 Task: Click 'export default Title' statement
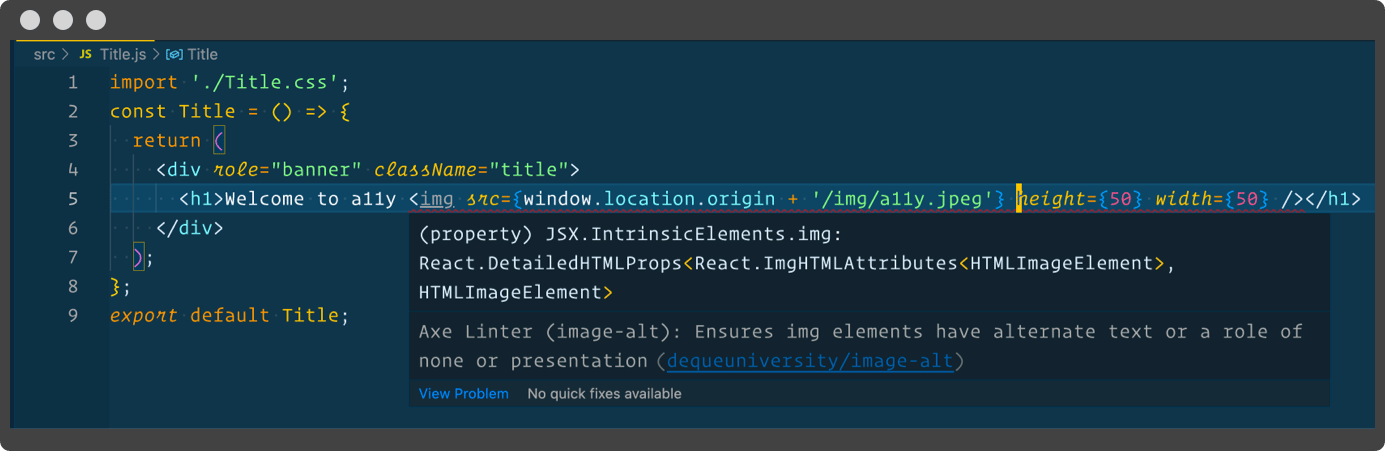(229, 315)
